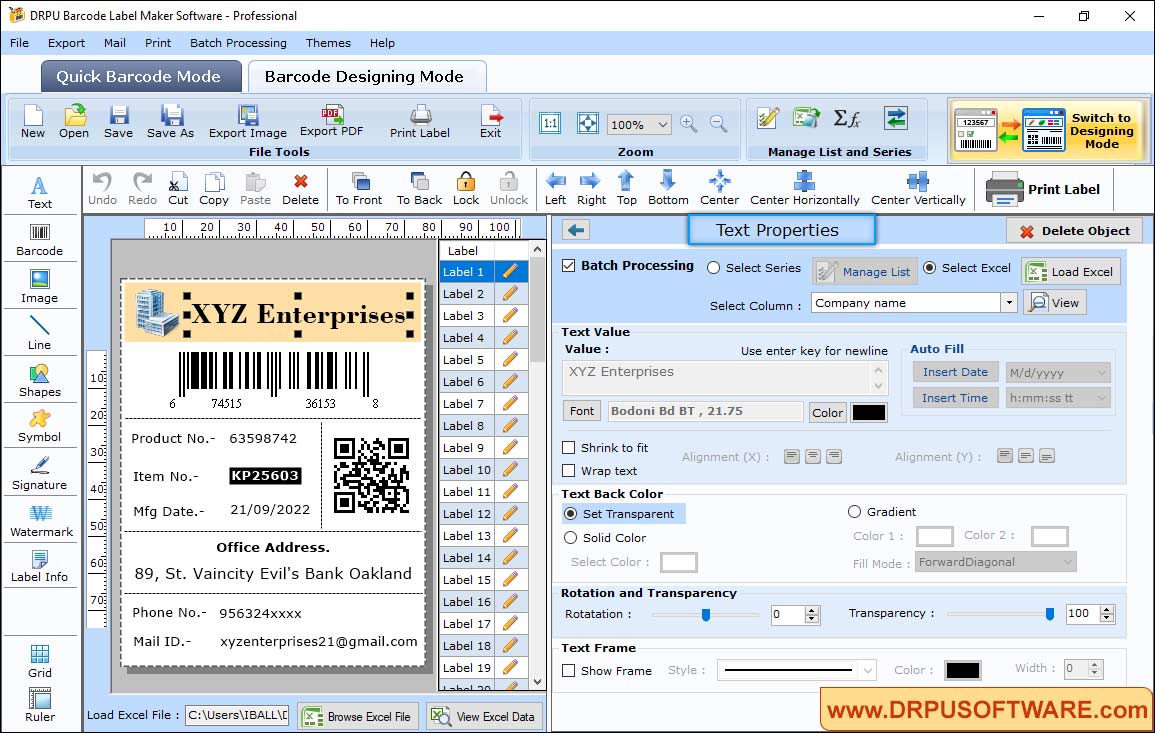Open the date format dropdown

[x=1101, y=373]
